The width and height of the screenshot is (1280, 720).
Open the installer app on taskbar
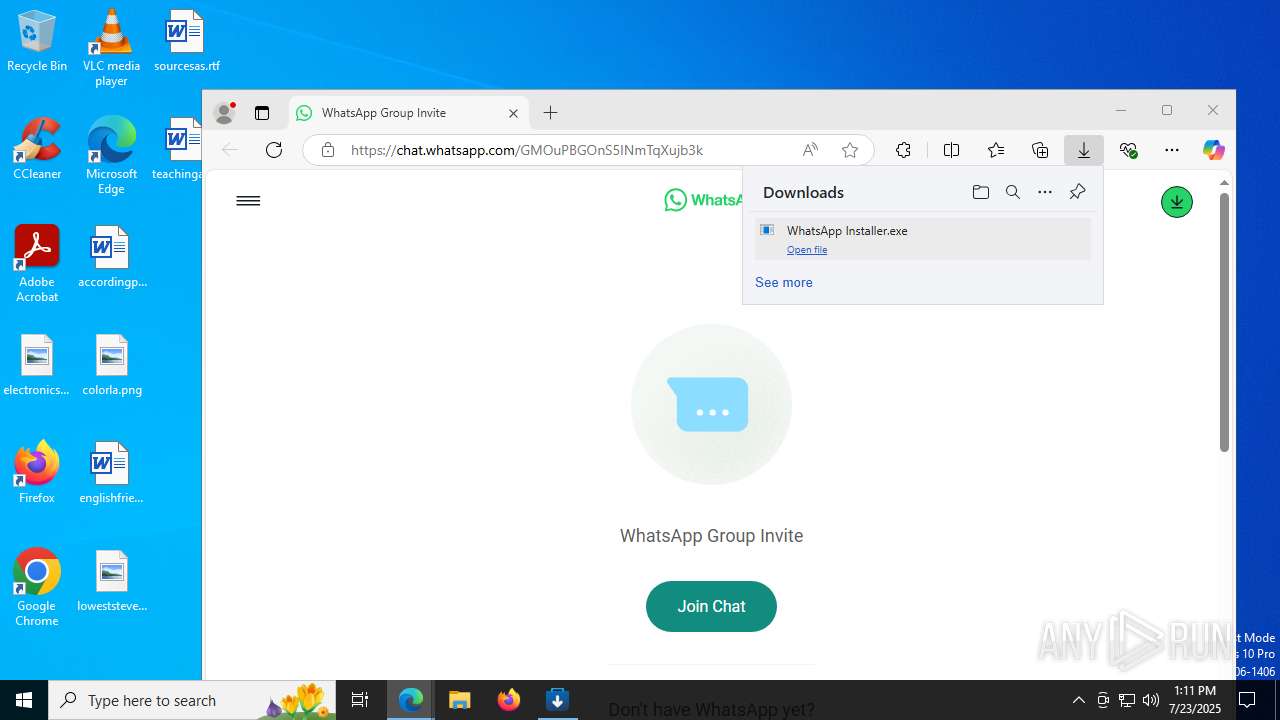coord(557,700)
